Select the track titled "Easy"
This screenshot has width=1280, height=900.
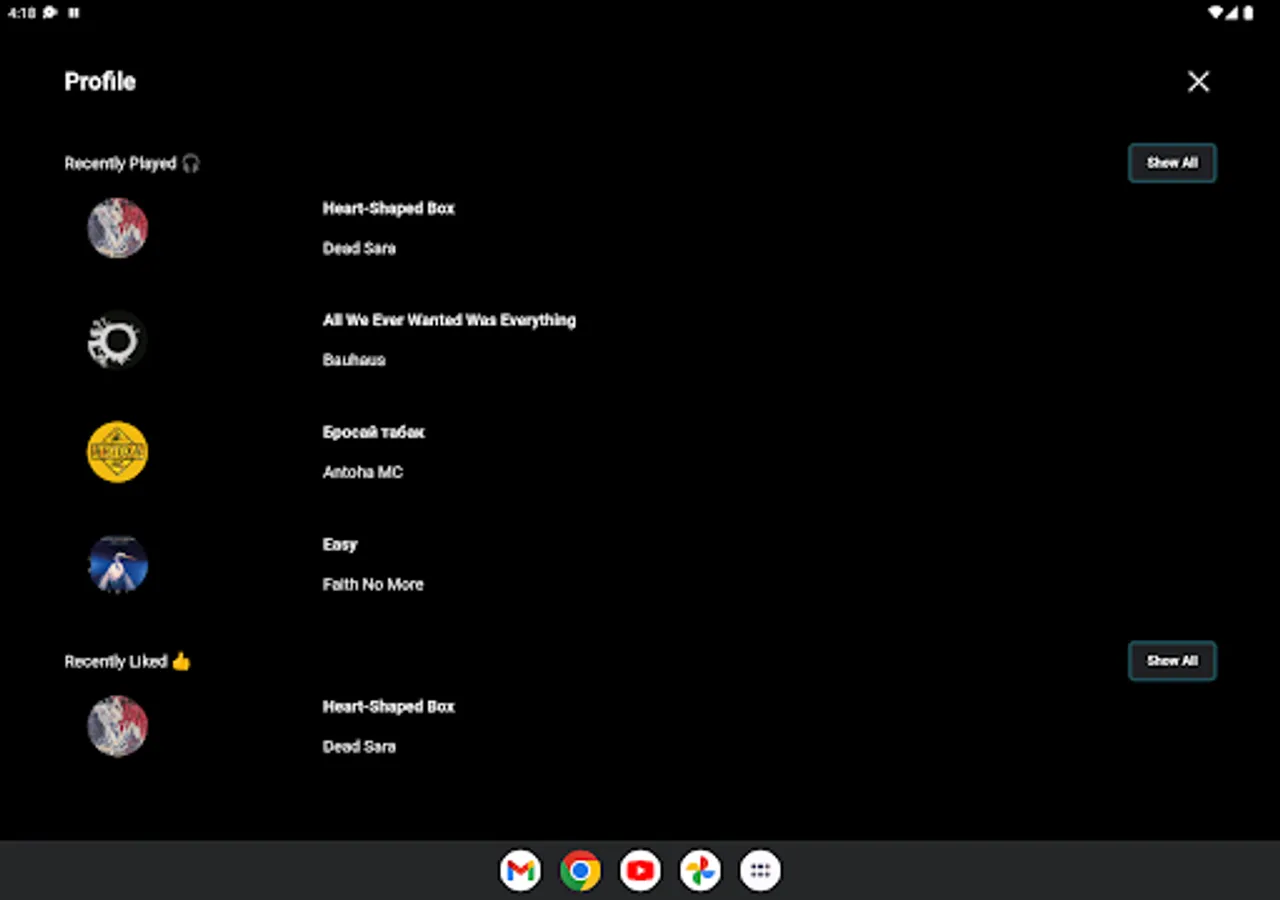pyautogui.click(x=340, y=544)
